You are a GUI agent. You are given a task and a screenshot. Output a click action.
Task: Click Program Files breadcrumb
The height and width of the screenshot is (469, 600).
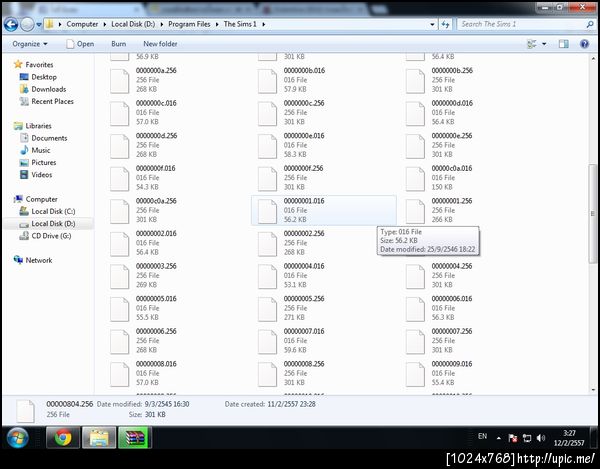point(189,24)
